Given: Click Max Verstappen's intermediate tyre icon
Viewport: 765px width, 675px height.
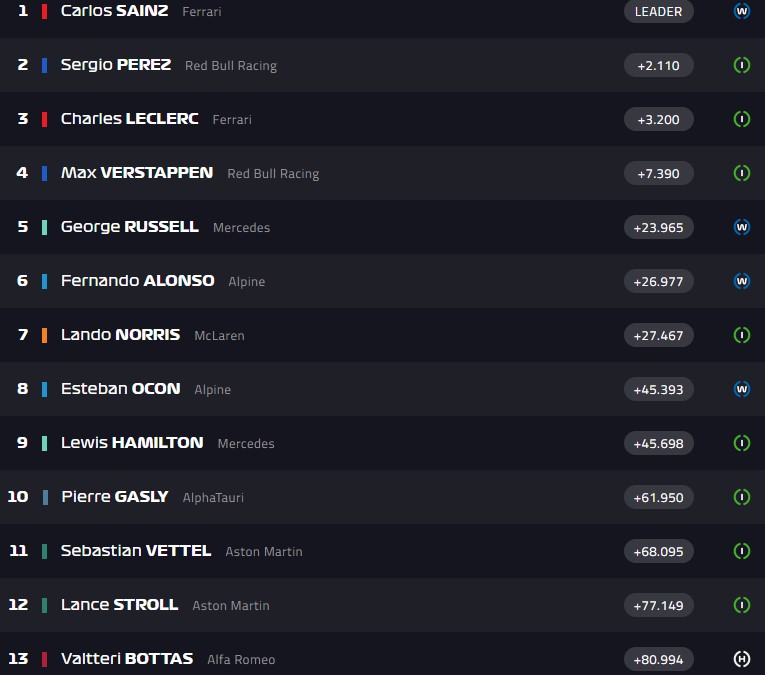Looking at the screenshot, I should (742, 173).
